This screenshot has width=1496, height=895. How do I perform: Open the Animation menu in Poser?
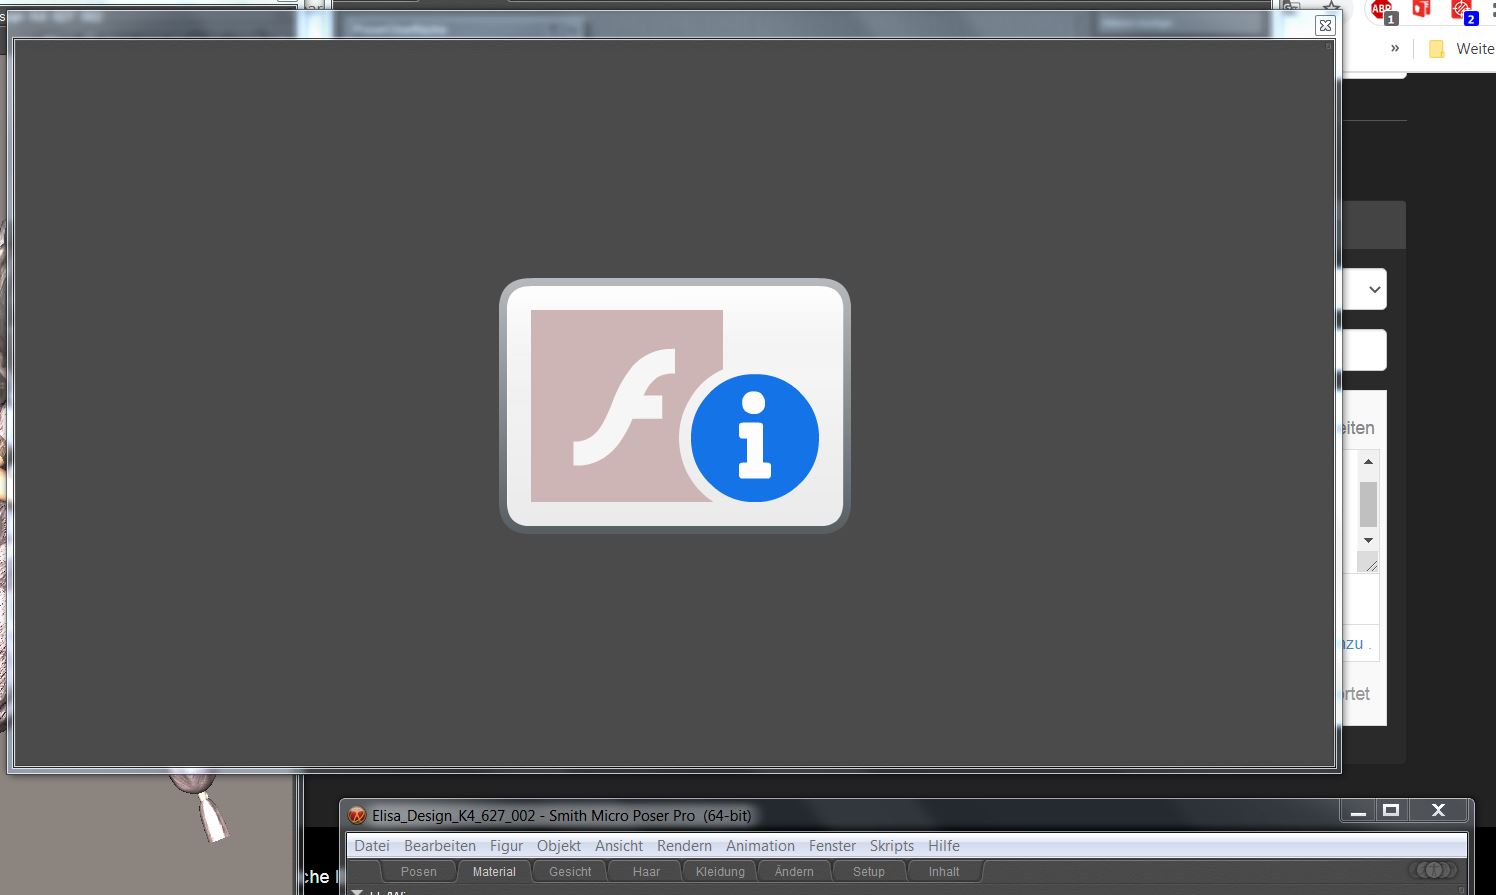[x=760, y=846]
